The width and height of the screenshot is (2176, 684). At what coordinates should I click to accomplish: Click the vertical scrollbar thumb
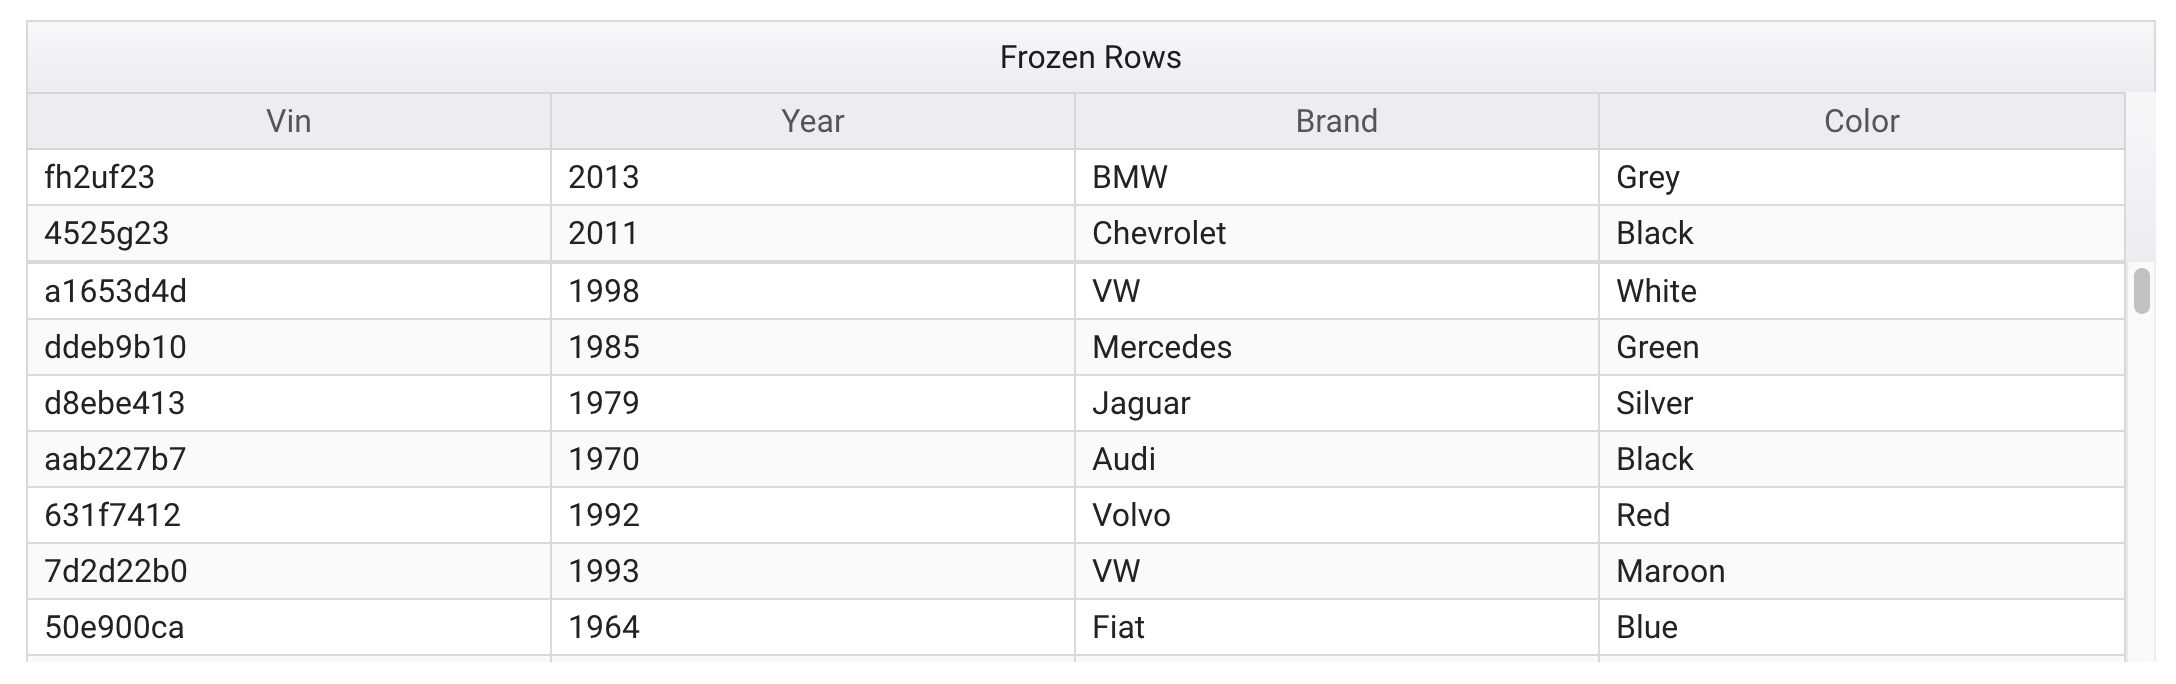pyautogui.click(x=2141, y=291)
